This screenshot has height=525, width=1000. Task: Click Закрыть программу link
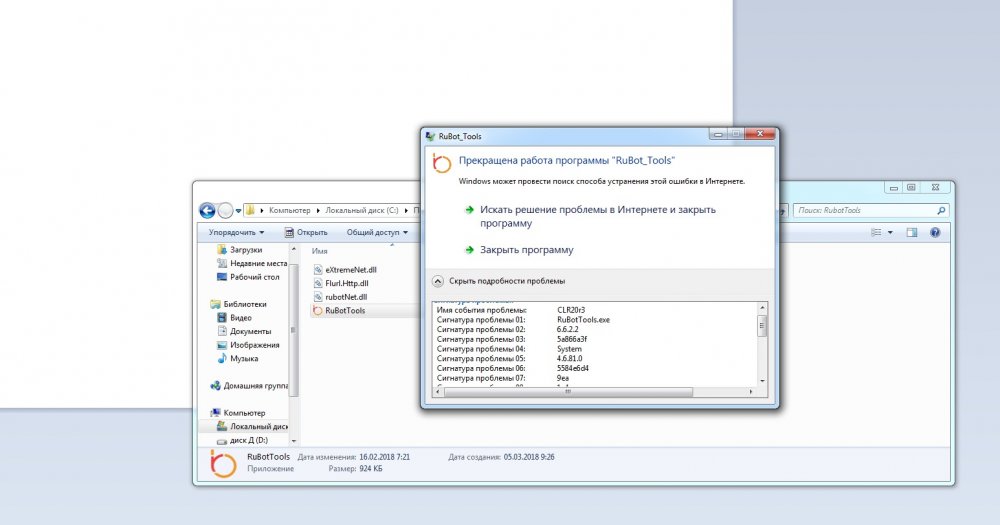(526, 250)
